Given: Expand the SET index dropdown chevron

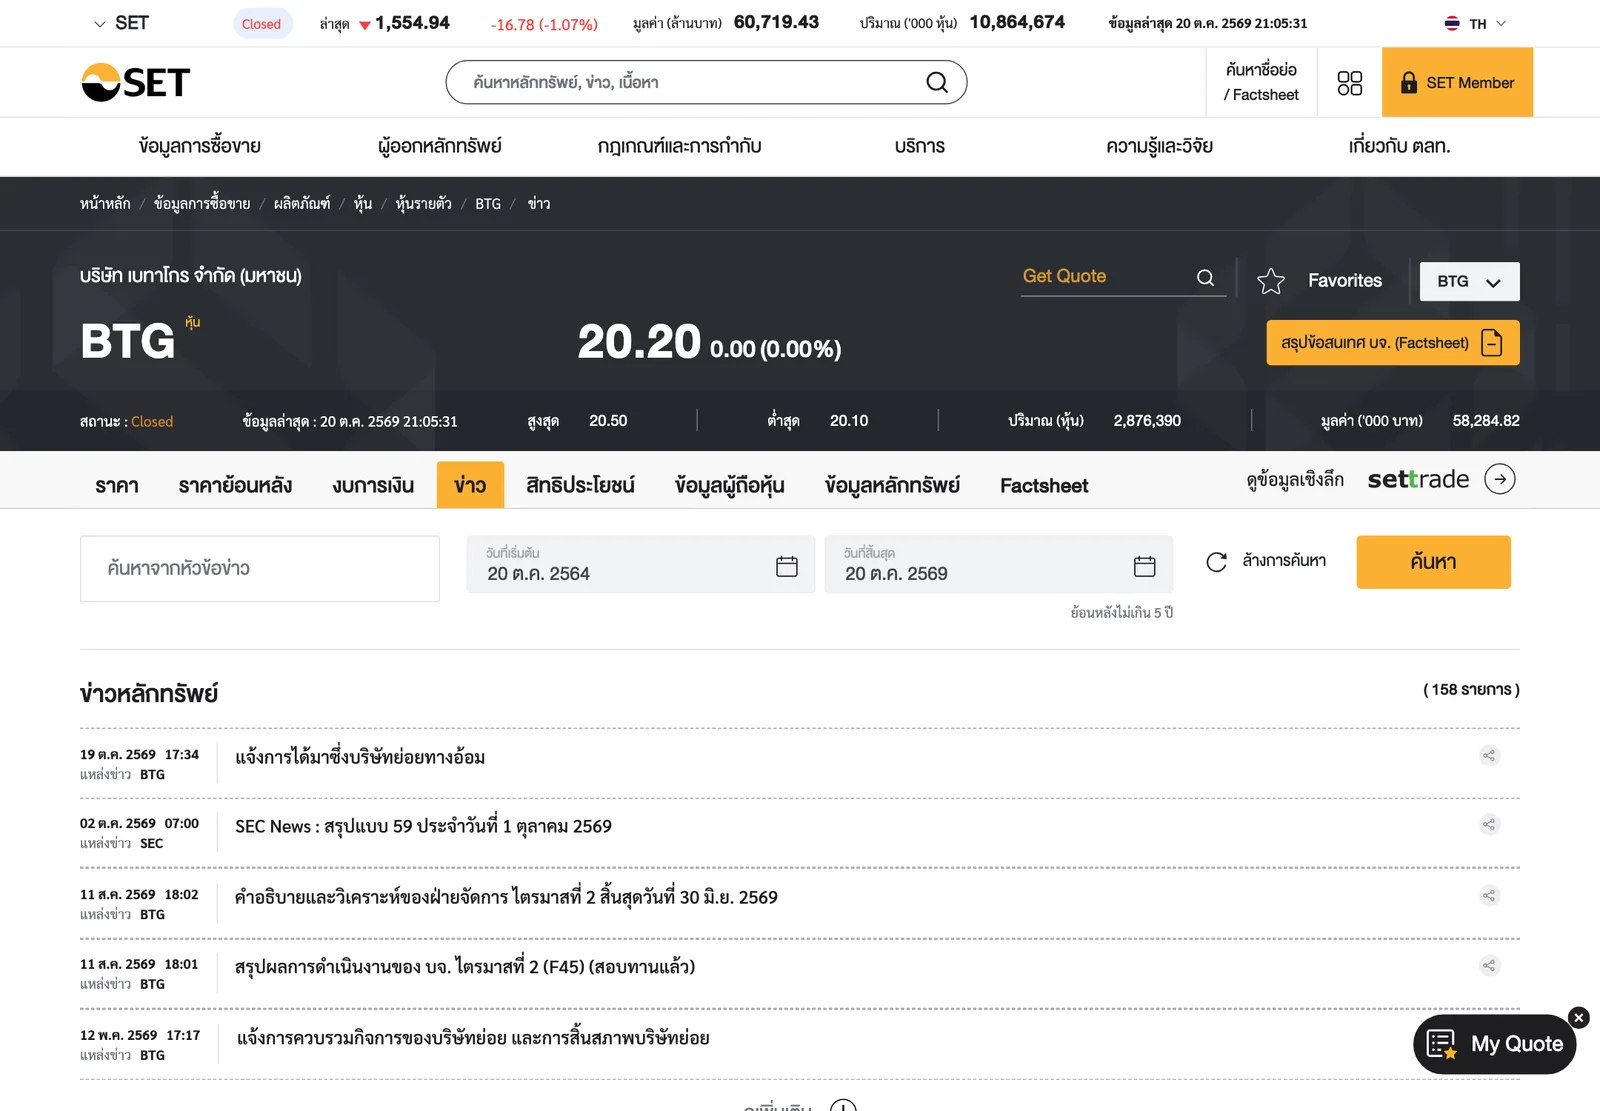Looking at the screenshot, I should click(100, 24).
